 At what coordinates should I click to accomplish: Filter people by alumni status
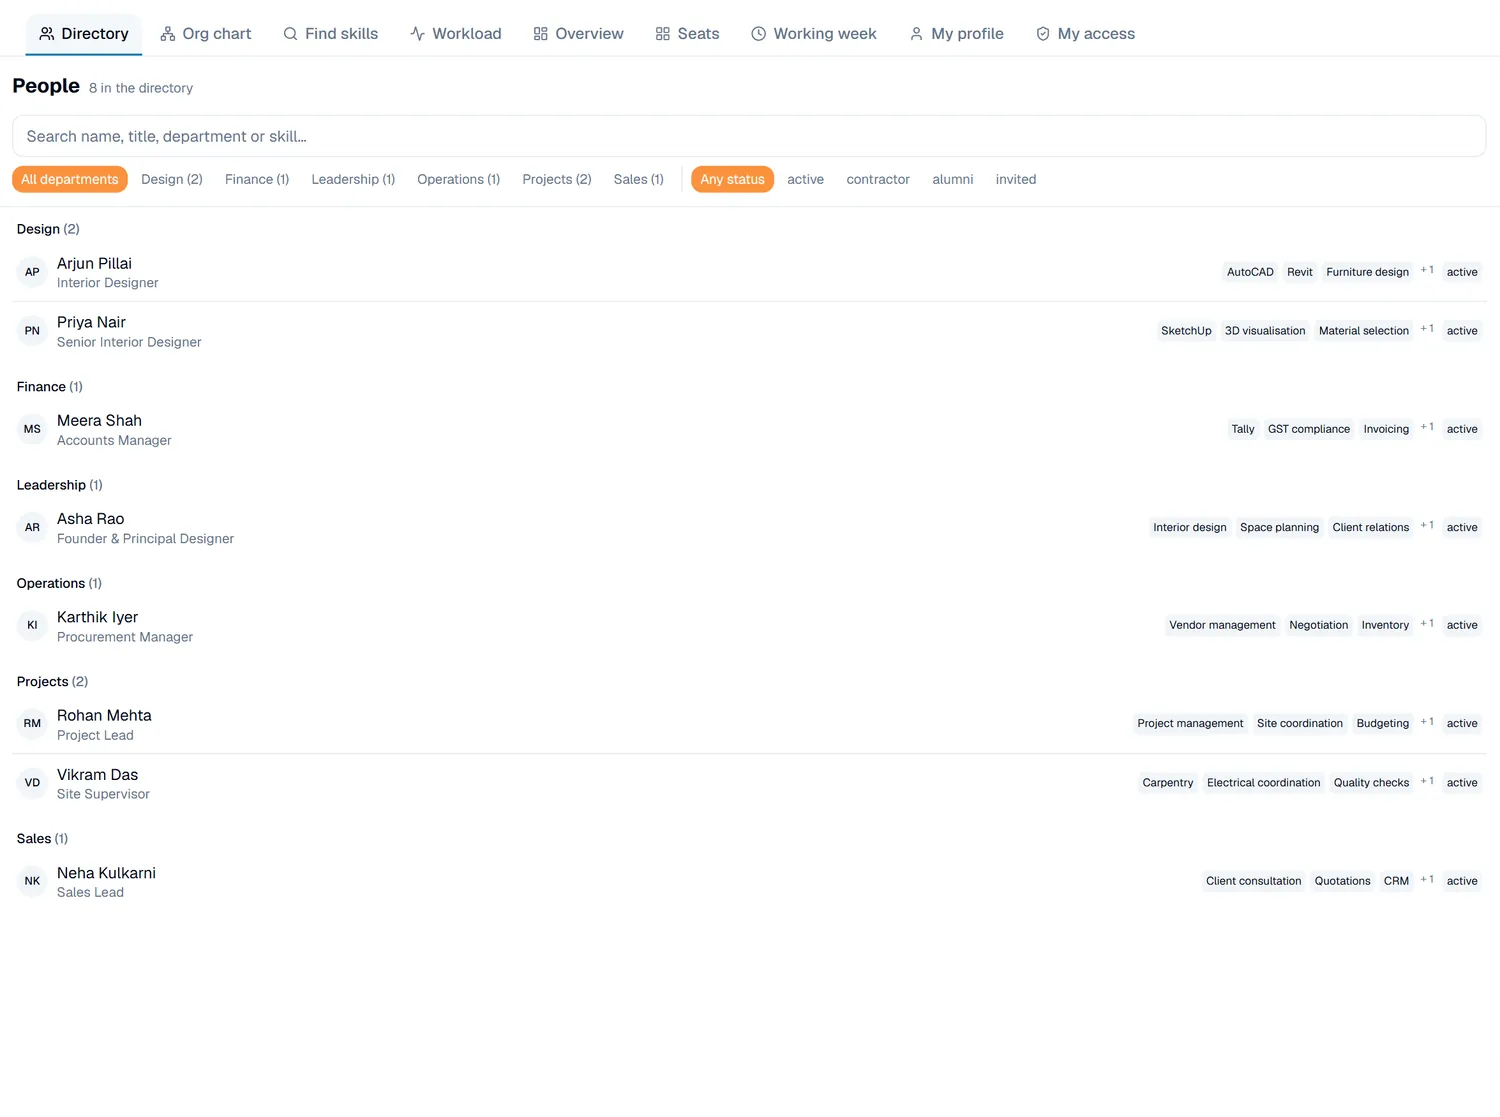953,179
